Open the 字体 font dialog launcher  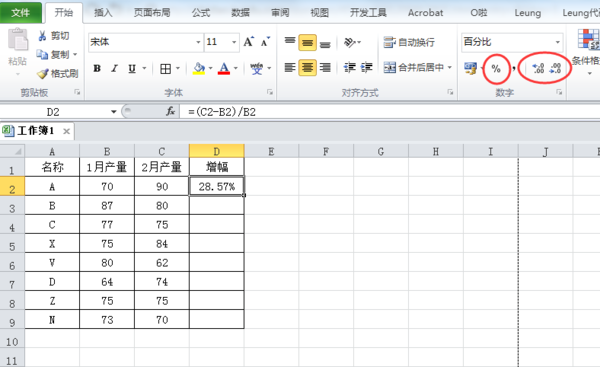tap(270, 92)
